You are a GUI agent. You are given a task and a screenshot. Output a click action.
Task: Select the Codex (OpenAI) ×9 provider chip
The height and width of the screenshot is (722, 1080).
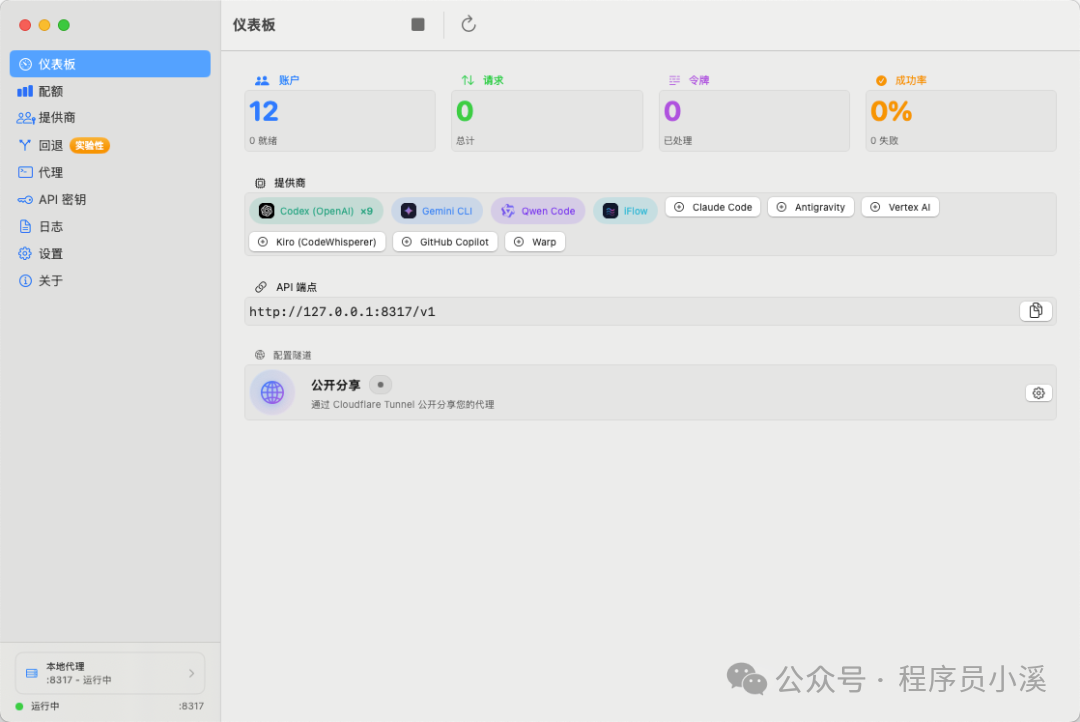pyautogui.click(x=316, y=211)
